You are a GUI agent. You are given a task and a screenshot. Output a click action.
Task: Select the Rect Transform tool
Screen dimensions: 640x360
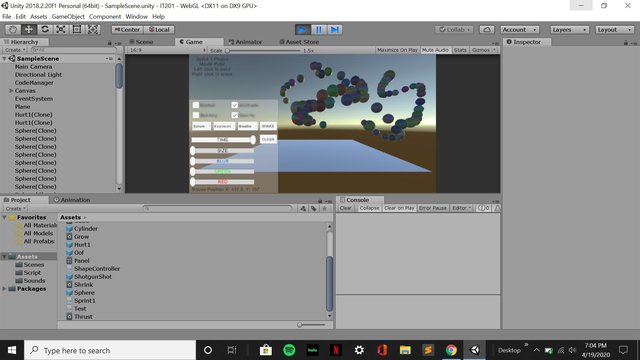click(x=77, y=29)
